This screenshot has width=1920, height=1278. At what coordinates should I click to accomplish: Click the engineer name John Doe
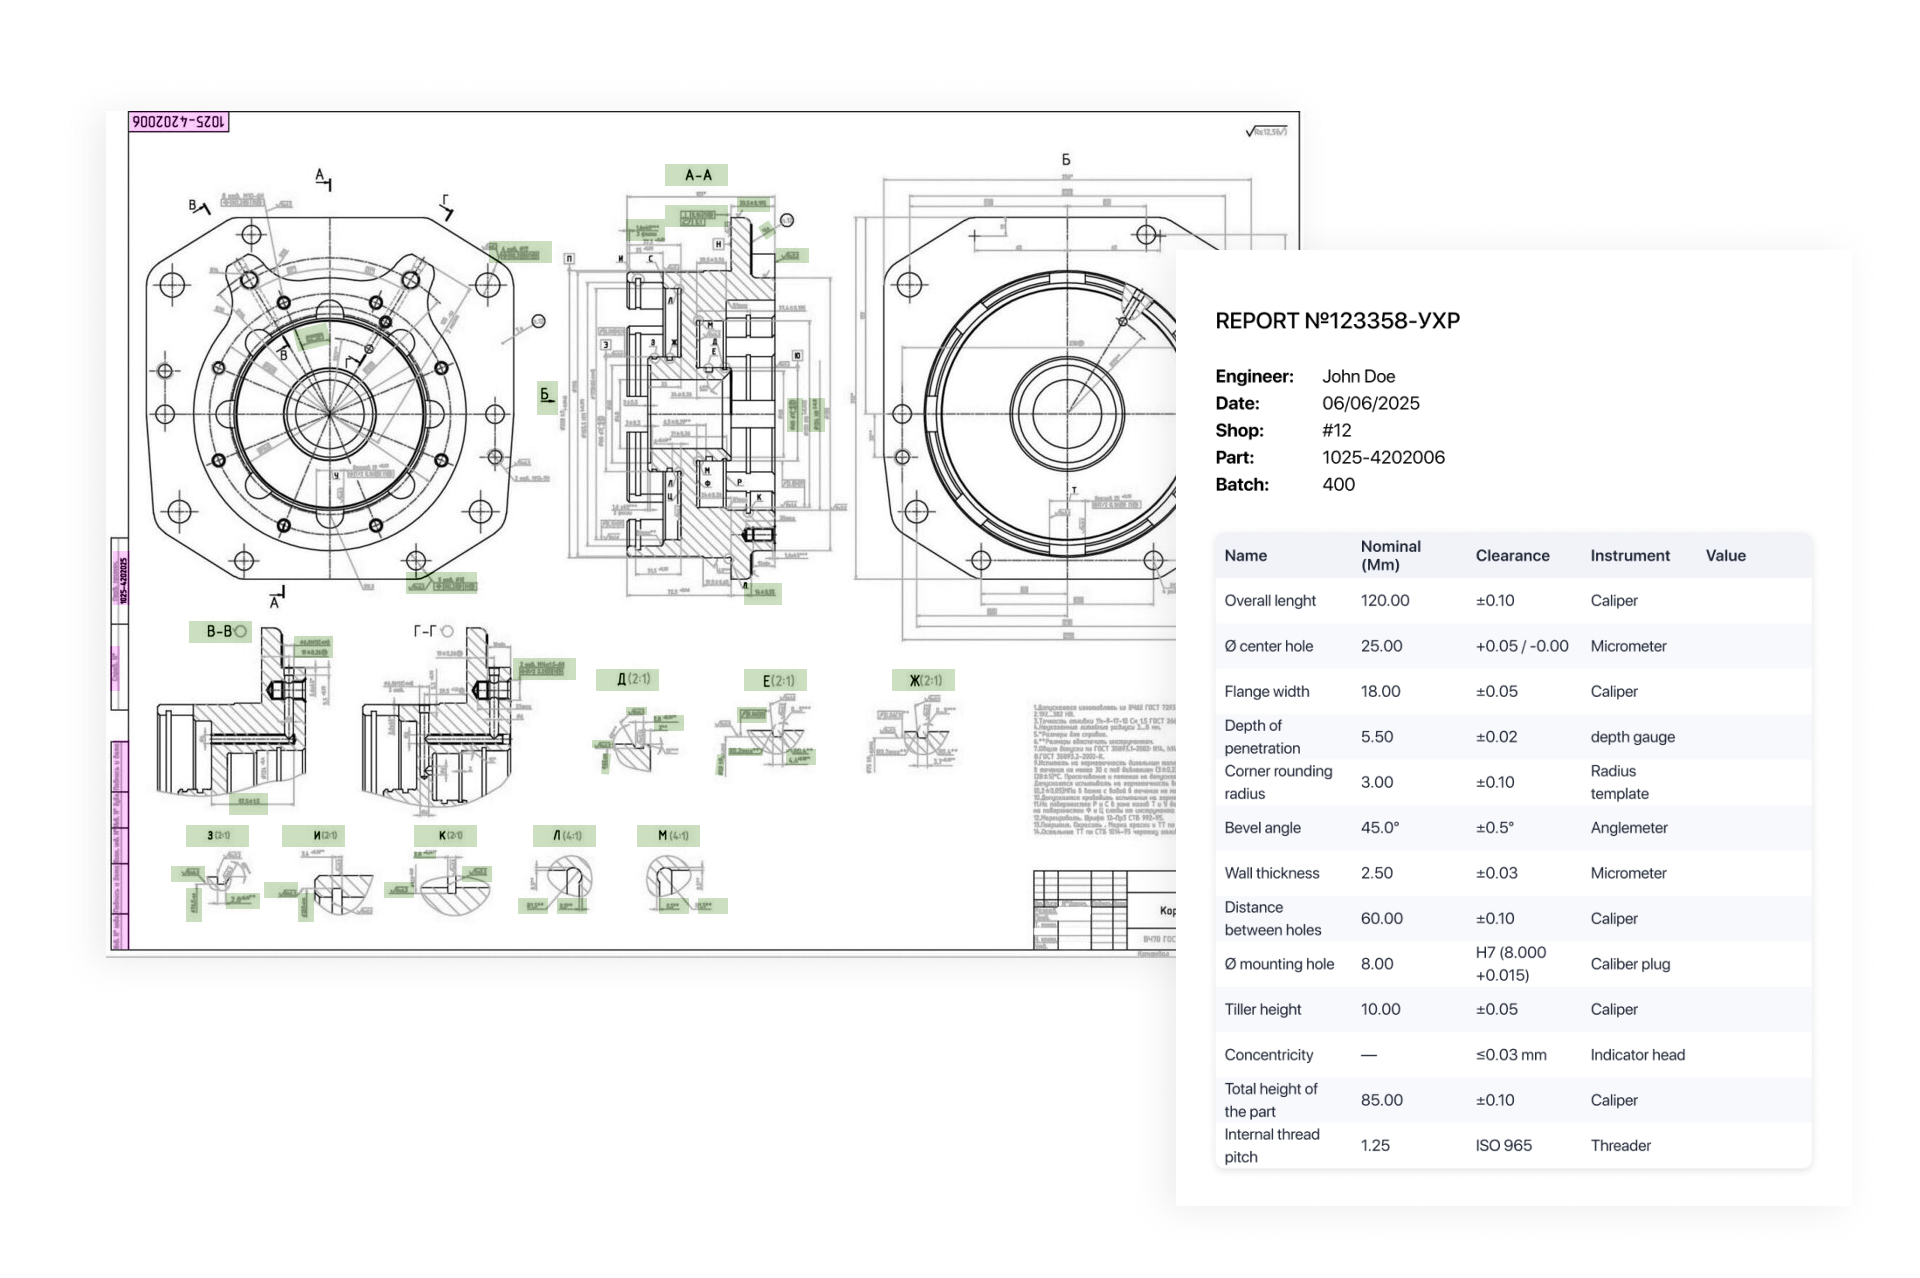[1358, 376]
